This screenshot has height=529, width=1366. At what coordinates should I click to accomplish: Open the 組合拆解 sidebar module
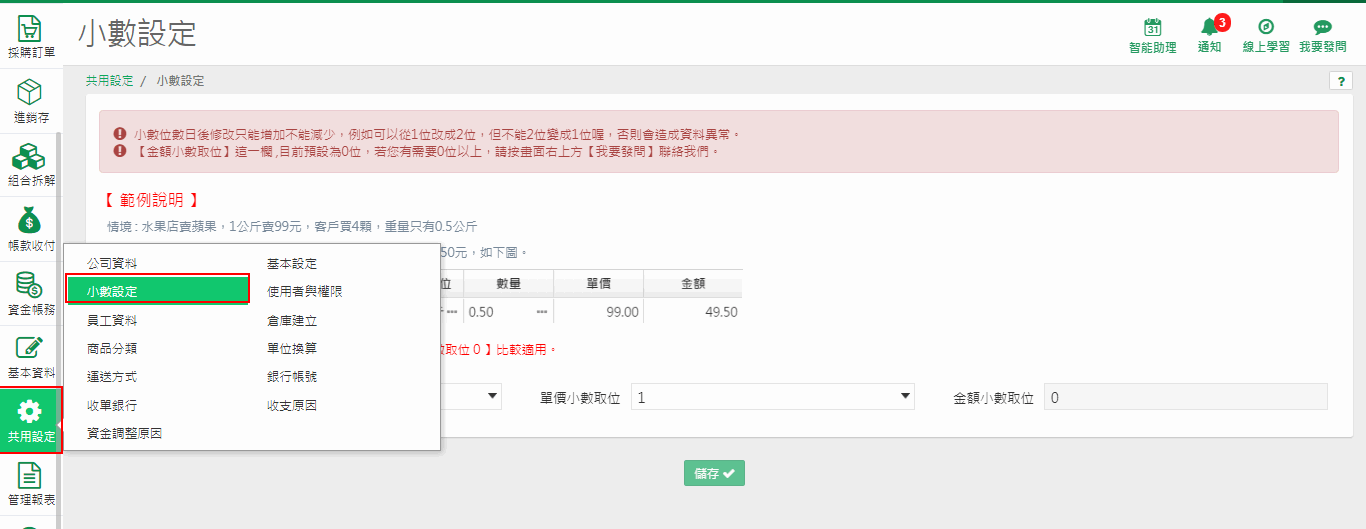pos(30,165)
